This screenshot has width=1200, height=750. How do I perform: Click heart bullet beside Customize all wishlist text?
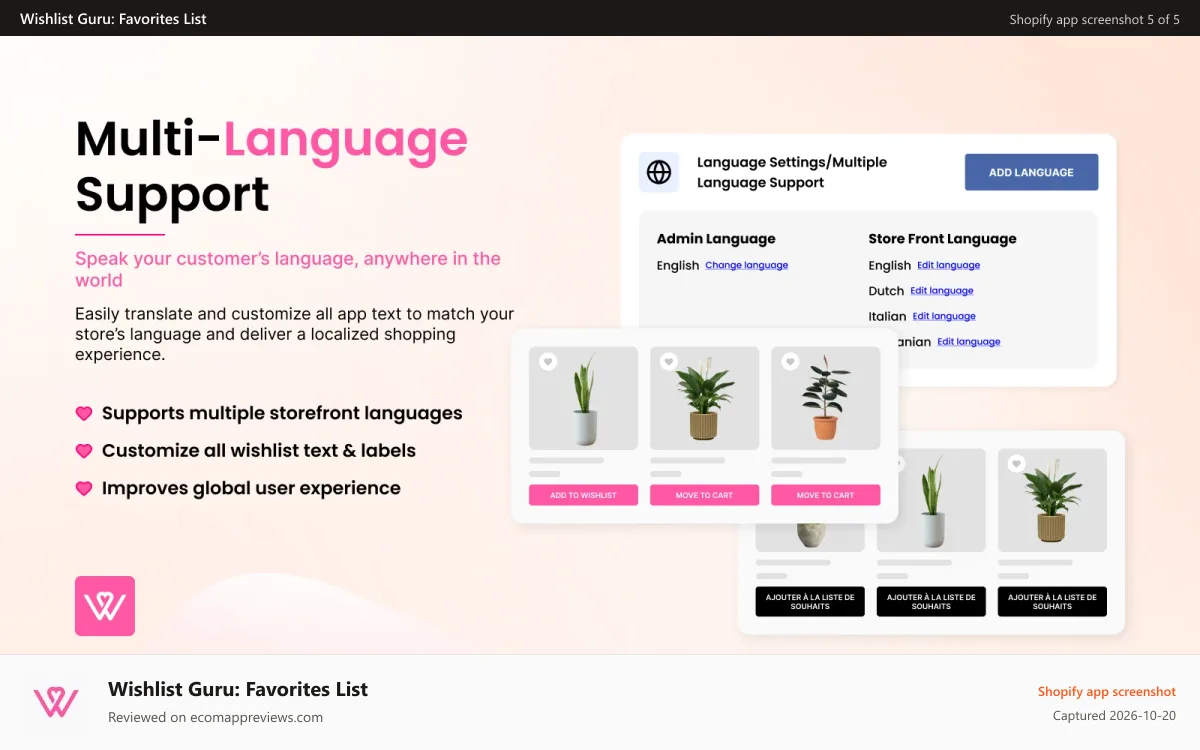click(84, 451)
